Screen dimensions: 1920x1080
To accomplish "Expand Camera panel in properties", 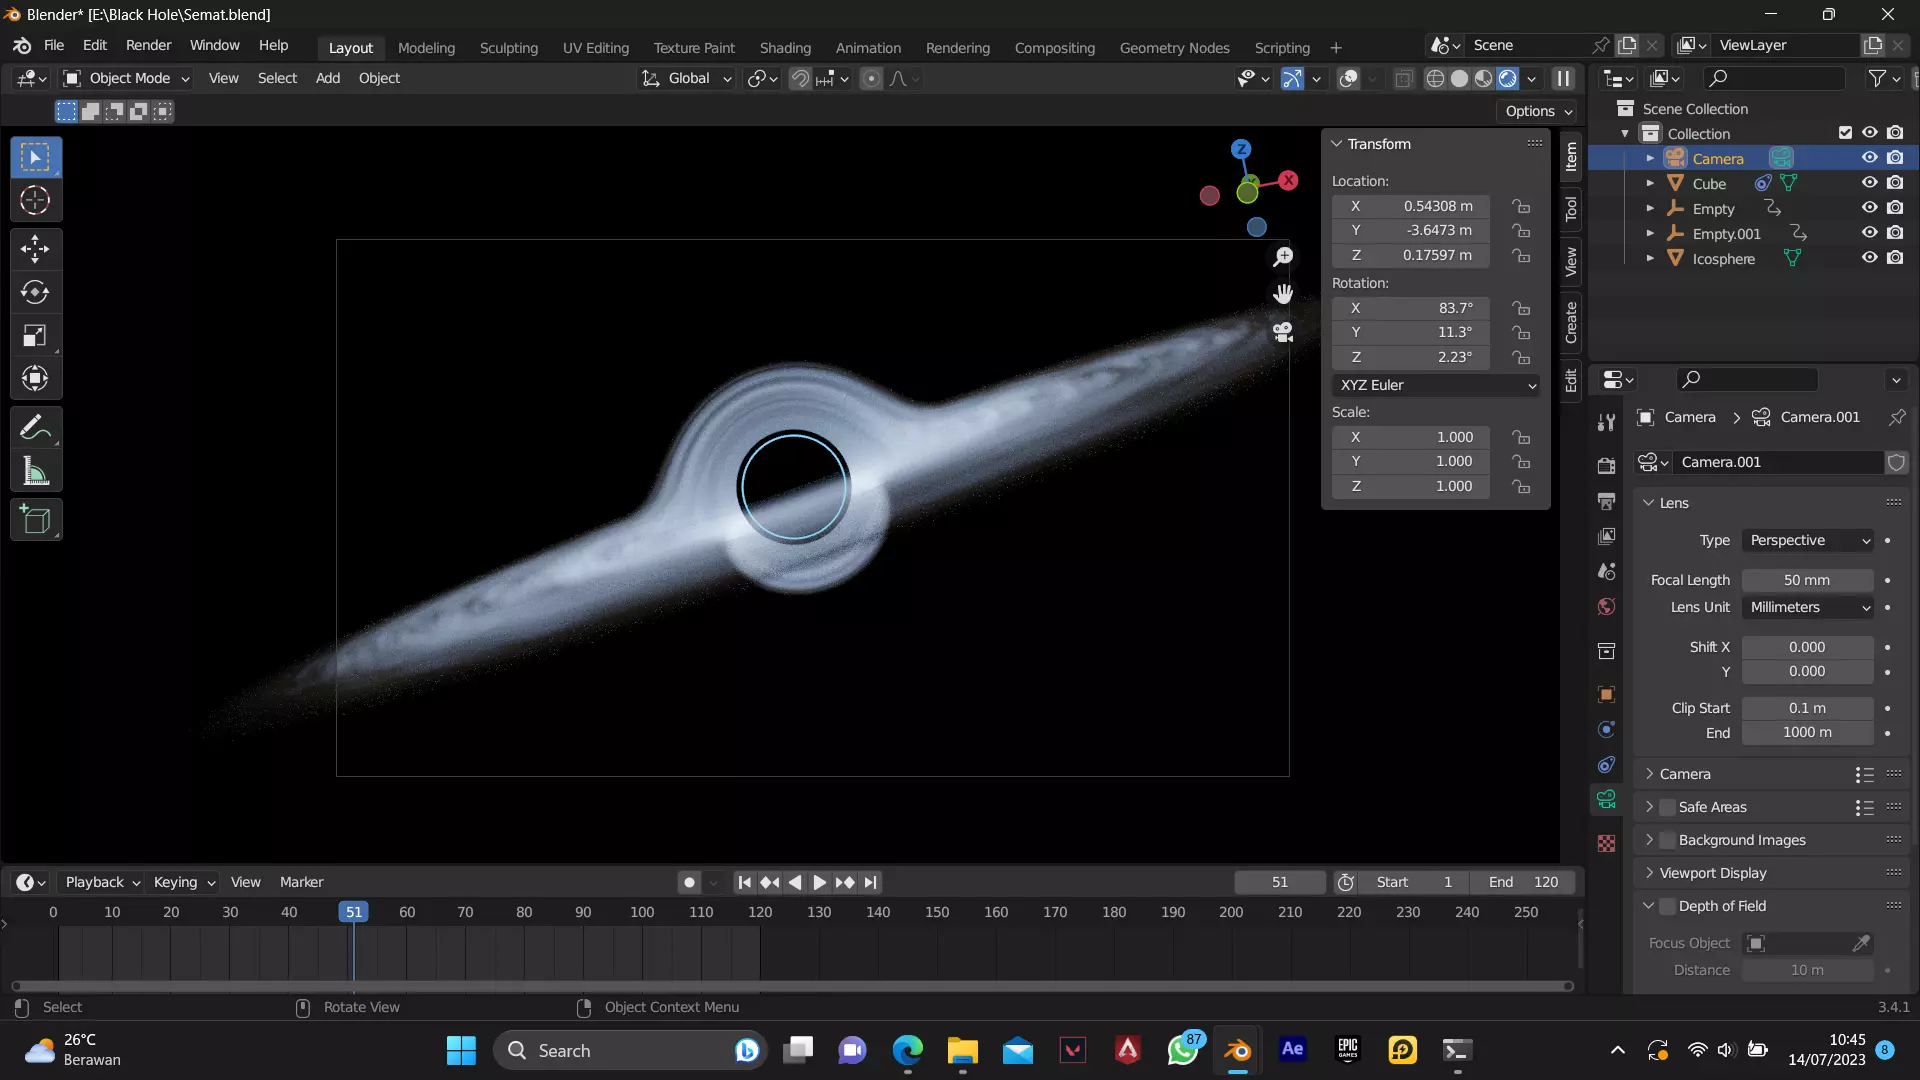I will click(x=1685, y=774).
